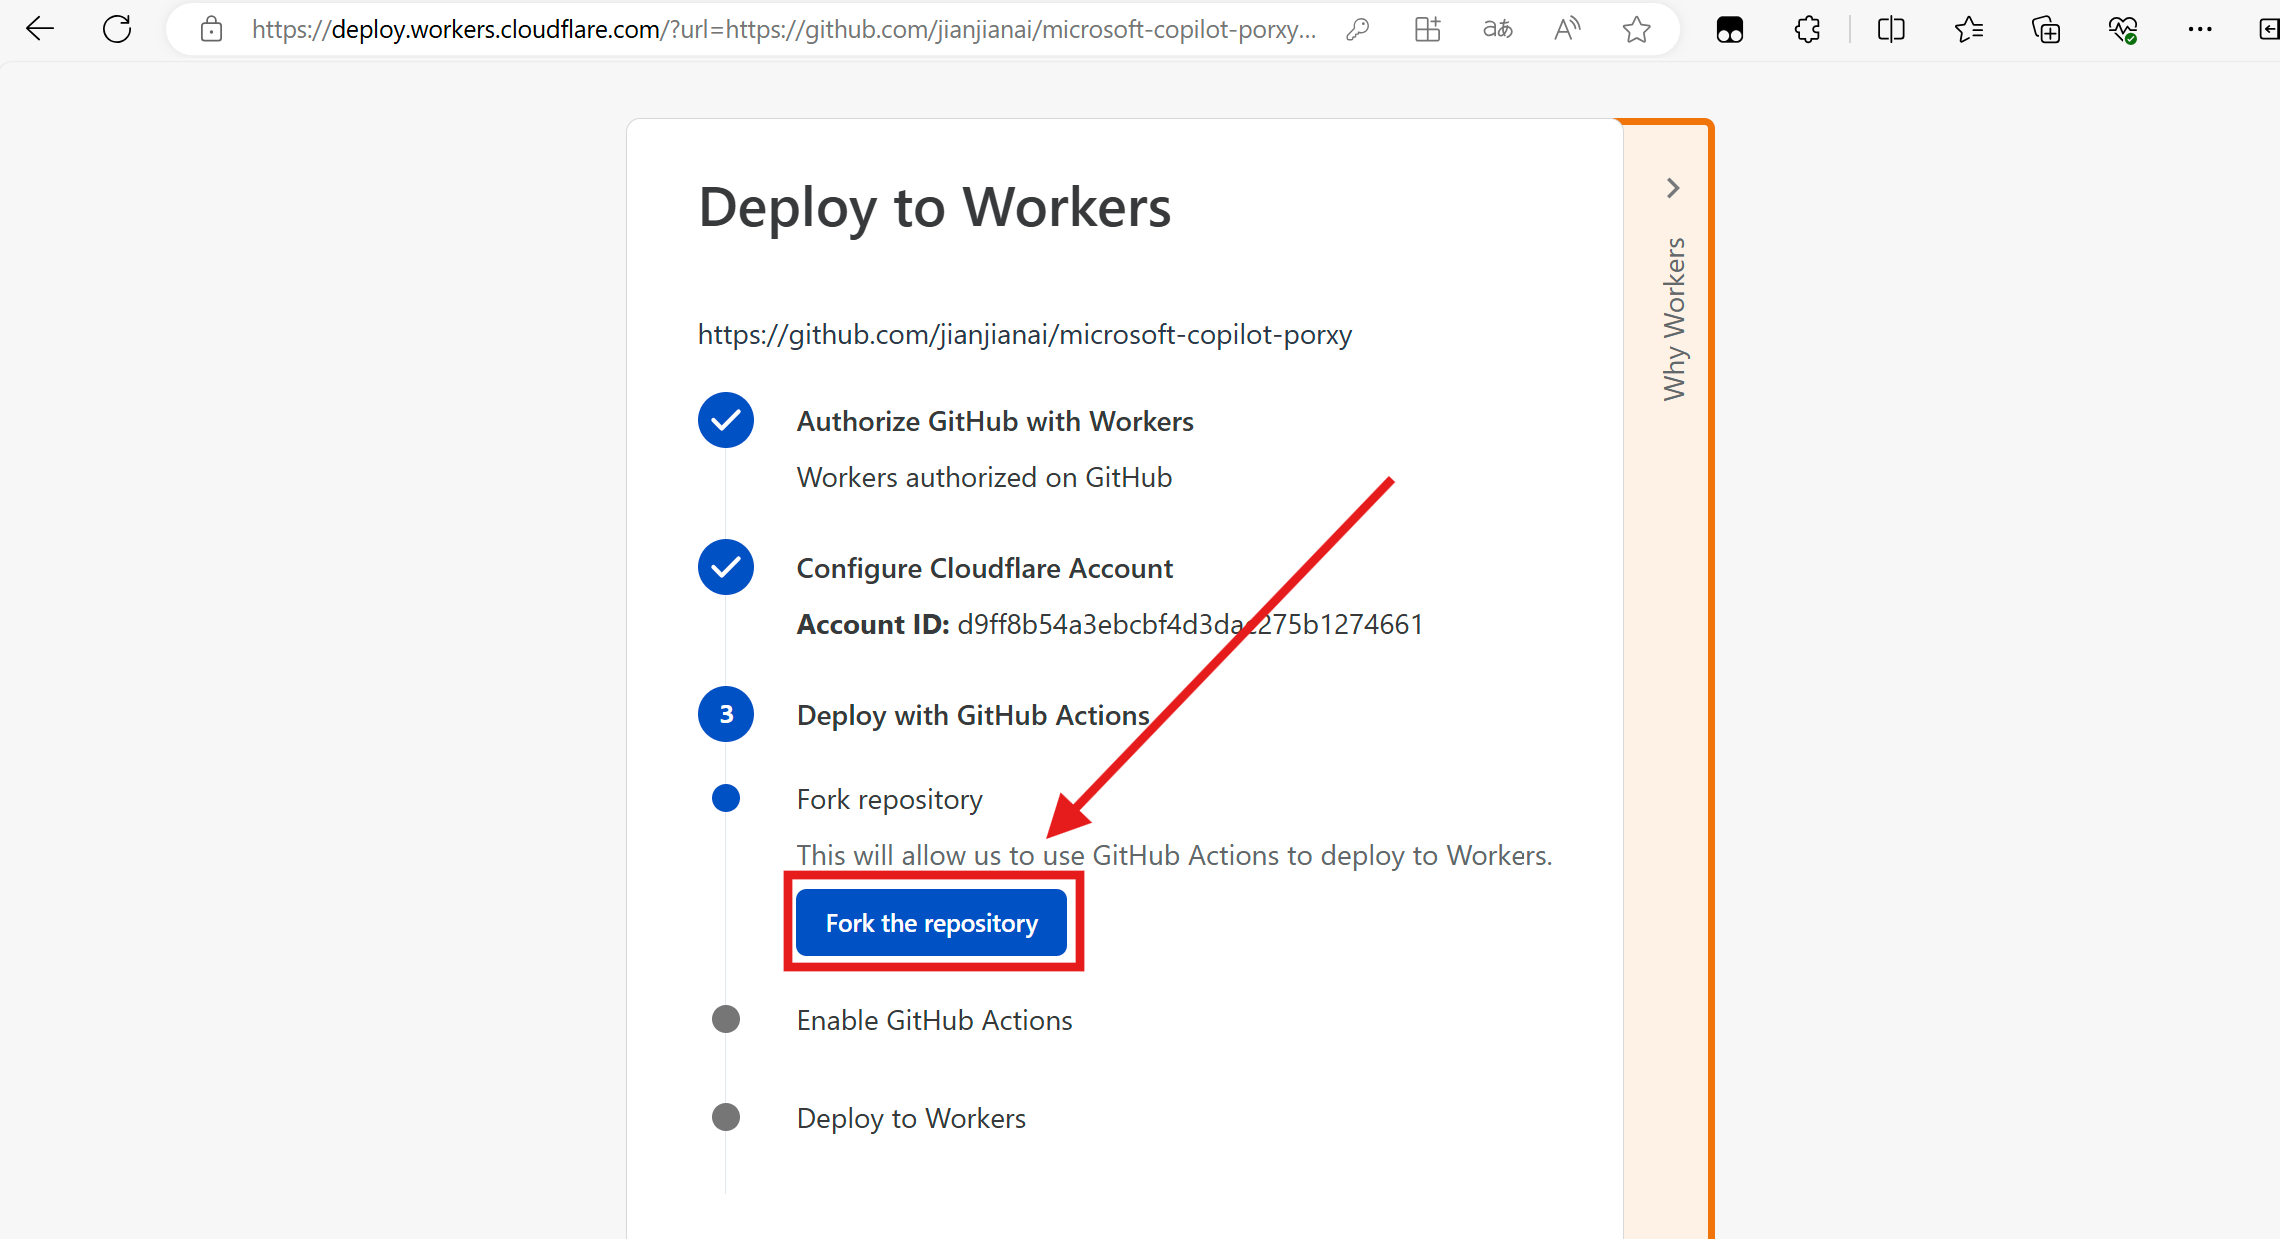Open Collections toolbar icon
The image size is (2280, 1239).
pos(2046,30)
